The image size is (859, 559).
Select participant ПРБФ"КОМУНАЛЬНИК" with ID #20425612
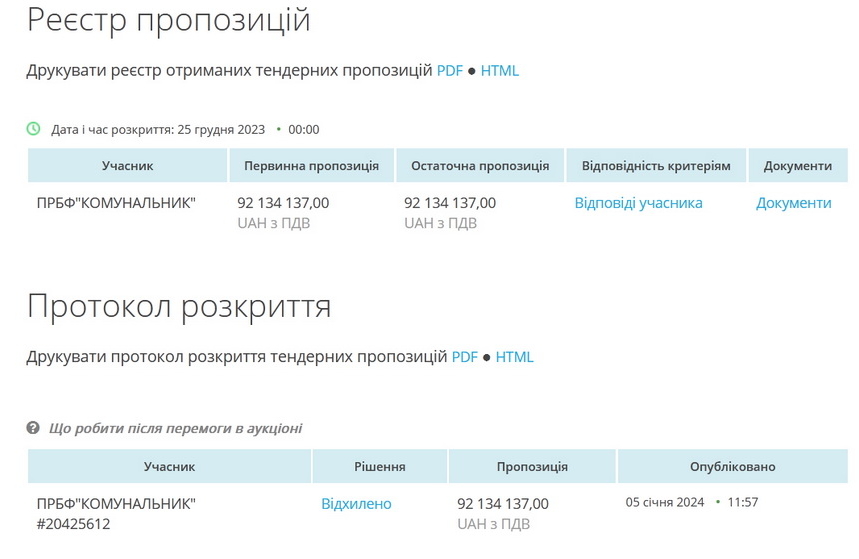coord(116,513)
